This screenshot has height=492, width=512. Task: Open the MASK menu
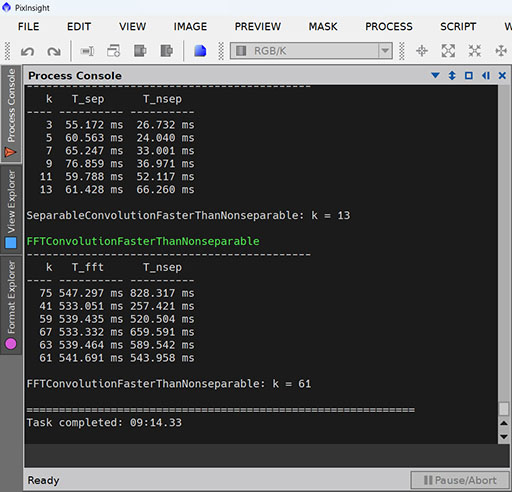coord(323,26)
